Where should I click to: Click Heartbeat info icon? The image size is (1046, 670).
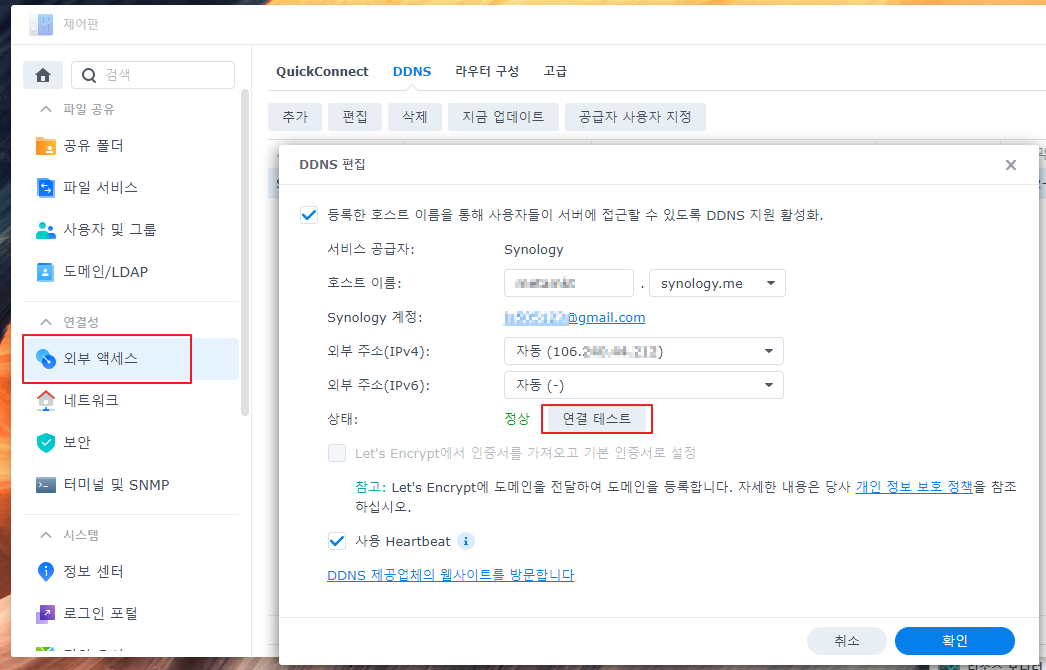click(466, 541)
